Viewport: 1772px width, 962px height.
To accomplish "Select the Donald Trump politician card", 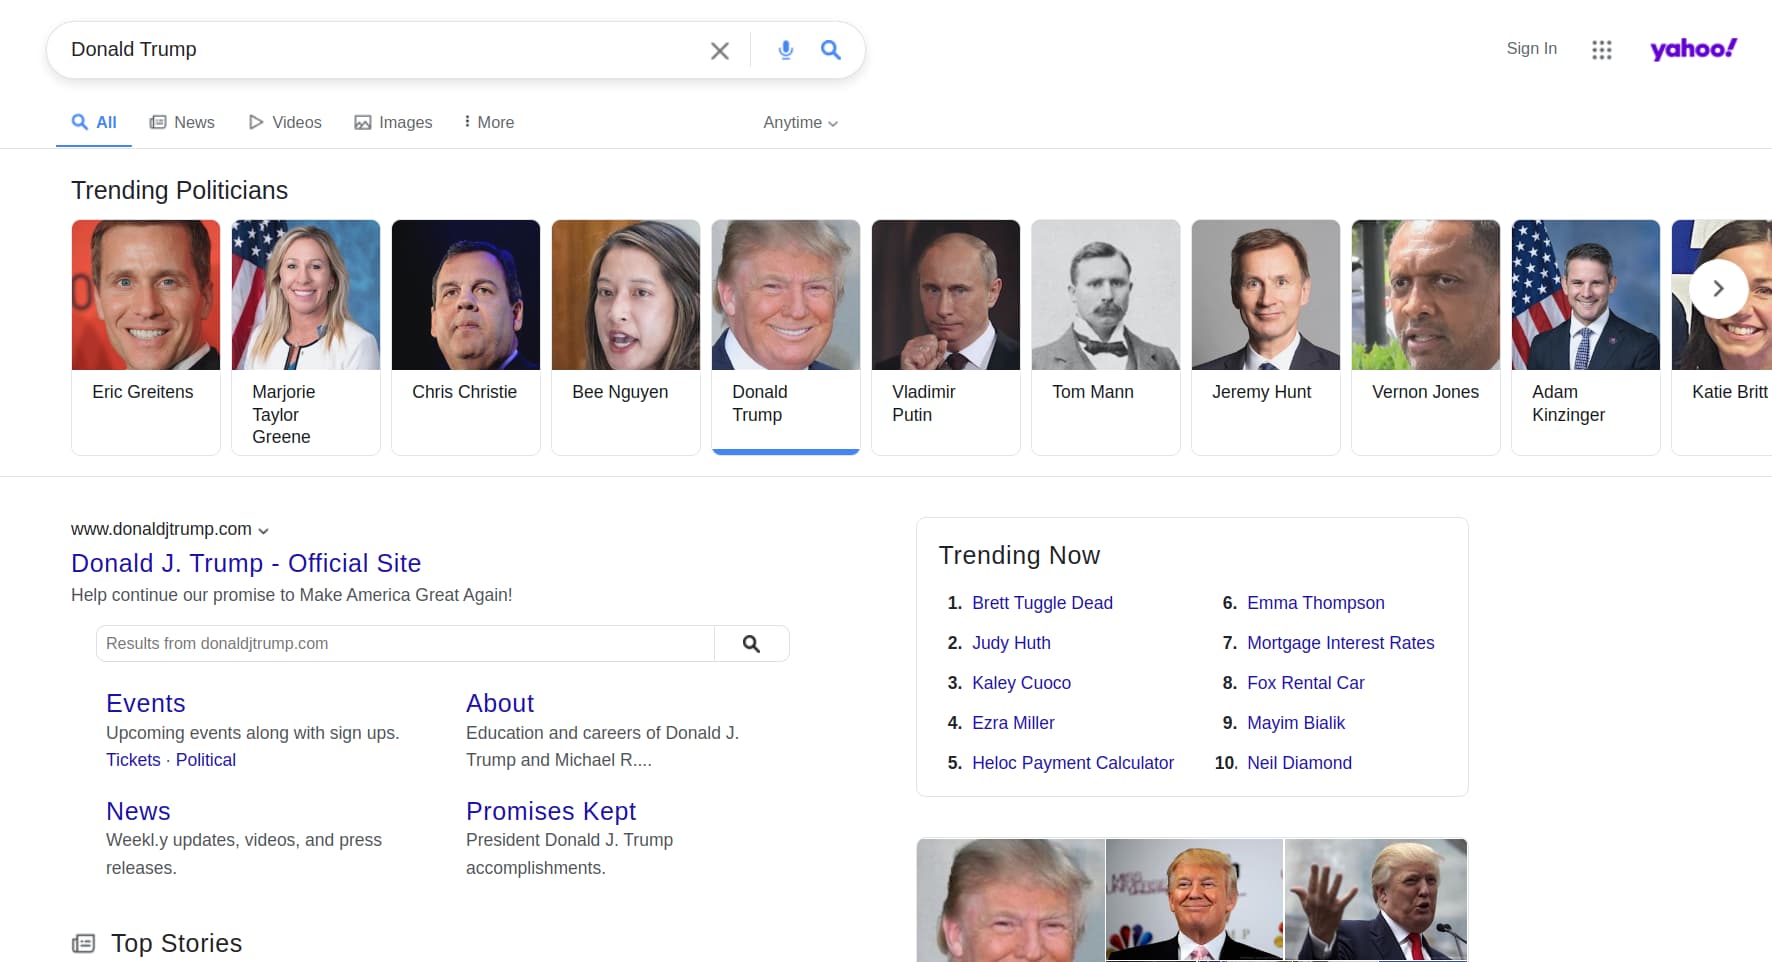I will 786,337.
